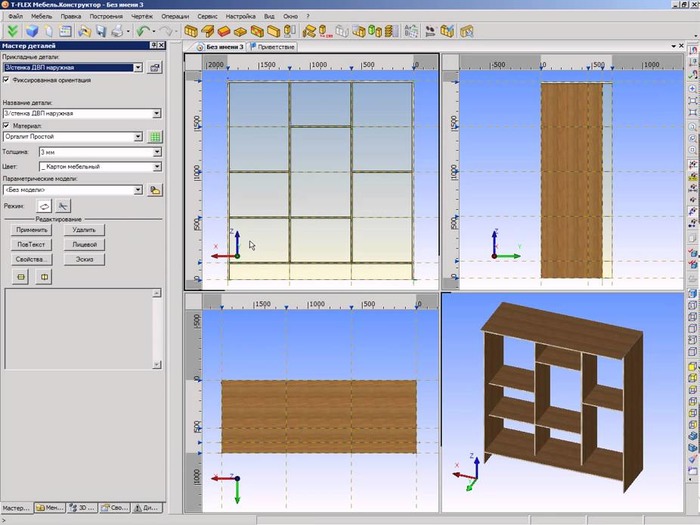Screen dimensions: 700x525
Task: Undo the last action with green arrow
Action: 143,31
